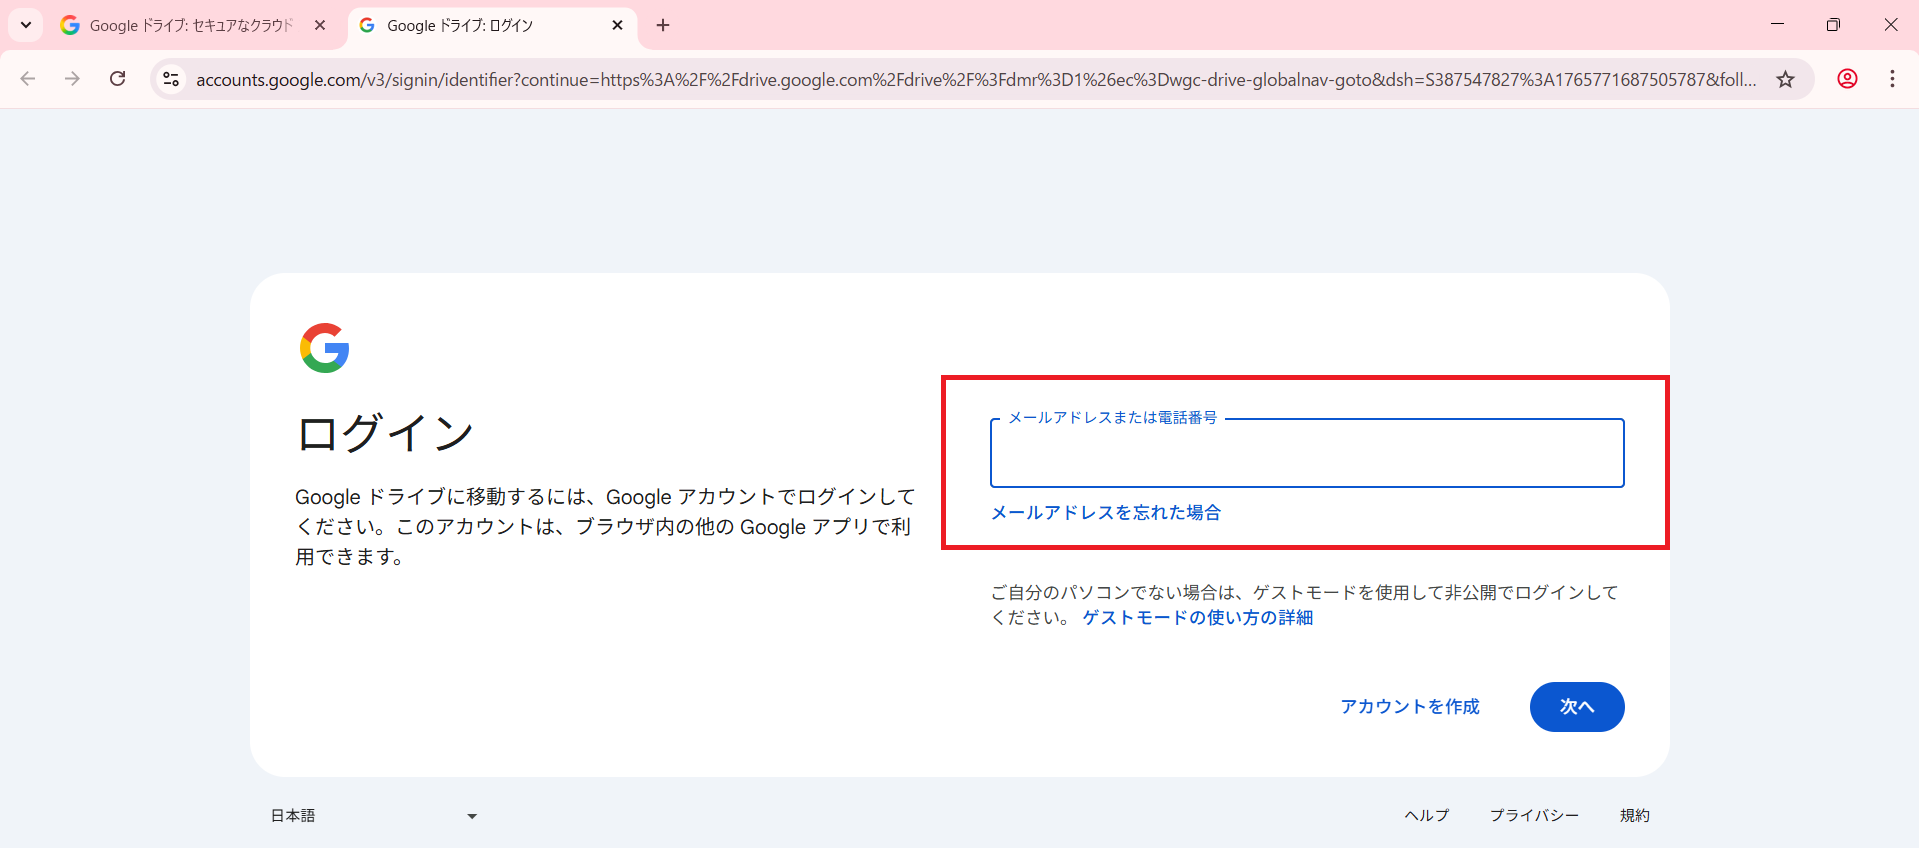The height and width of the screenshot is (848, 1920).
Task: Open the ヘルプ footer link
Action: click(x=1427, y=816)
